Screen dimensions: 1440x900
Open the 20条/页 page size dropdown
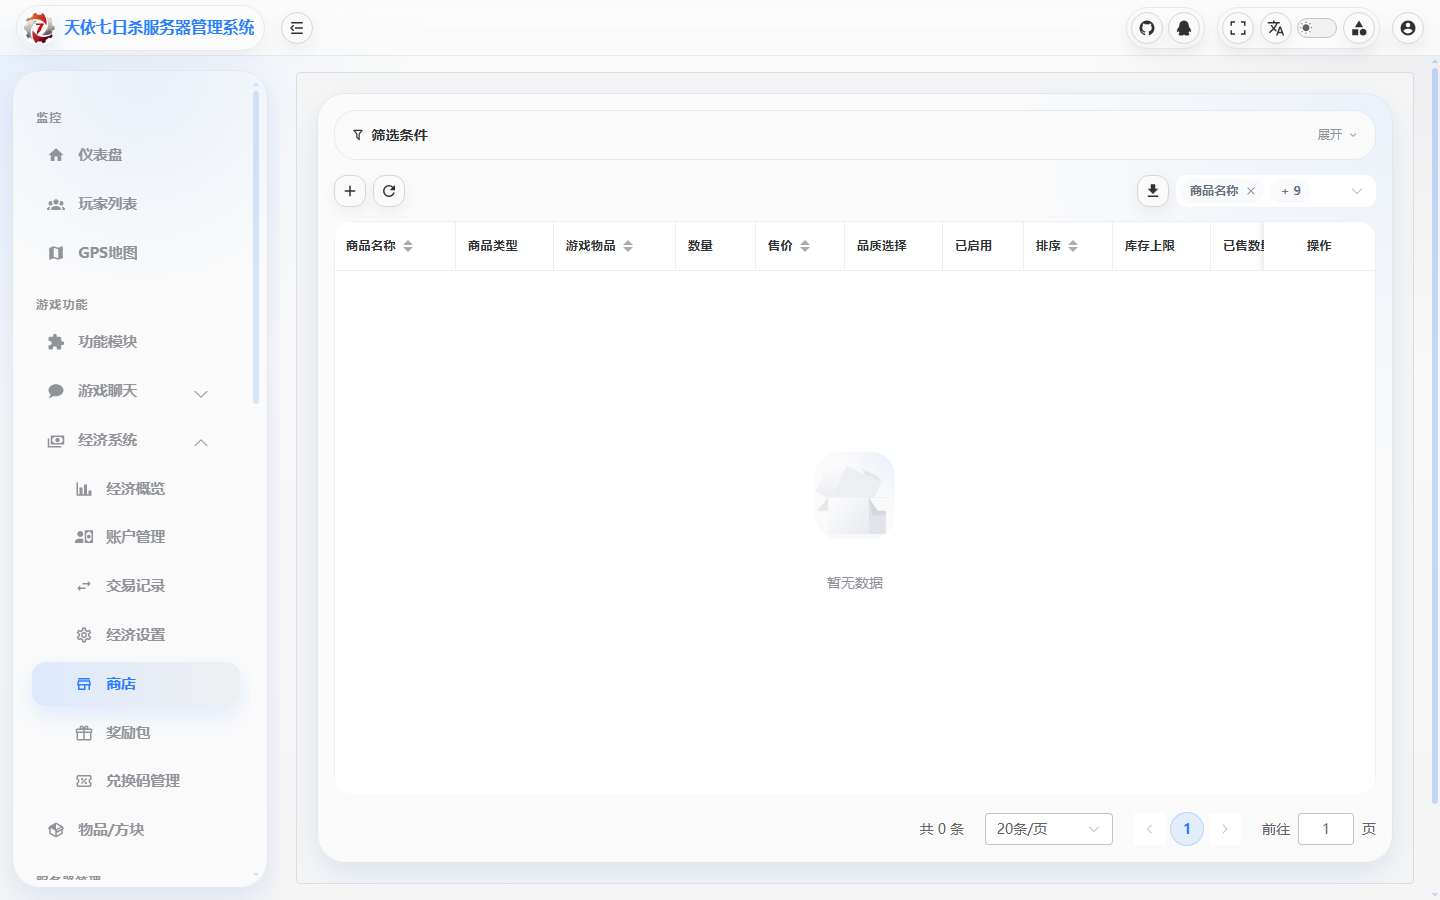[x=1049, y=829]
